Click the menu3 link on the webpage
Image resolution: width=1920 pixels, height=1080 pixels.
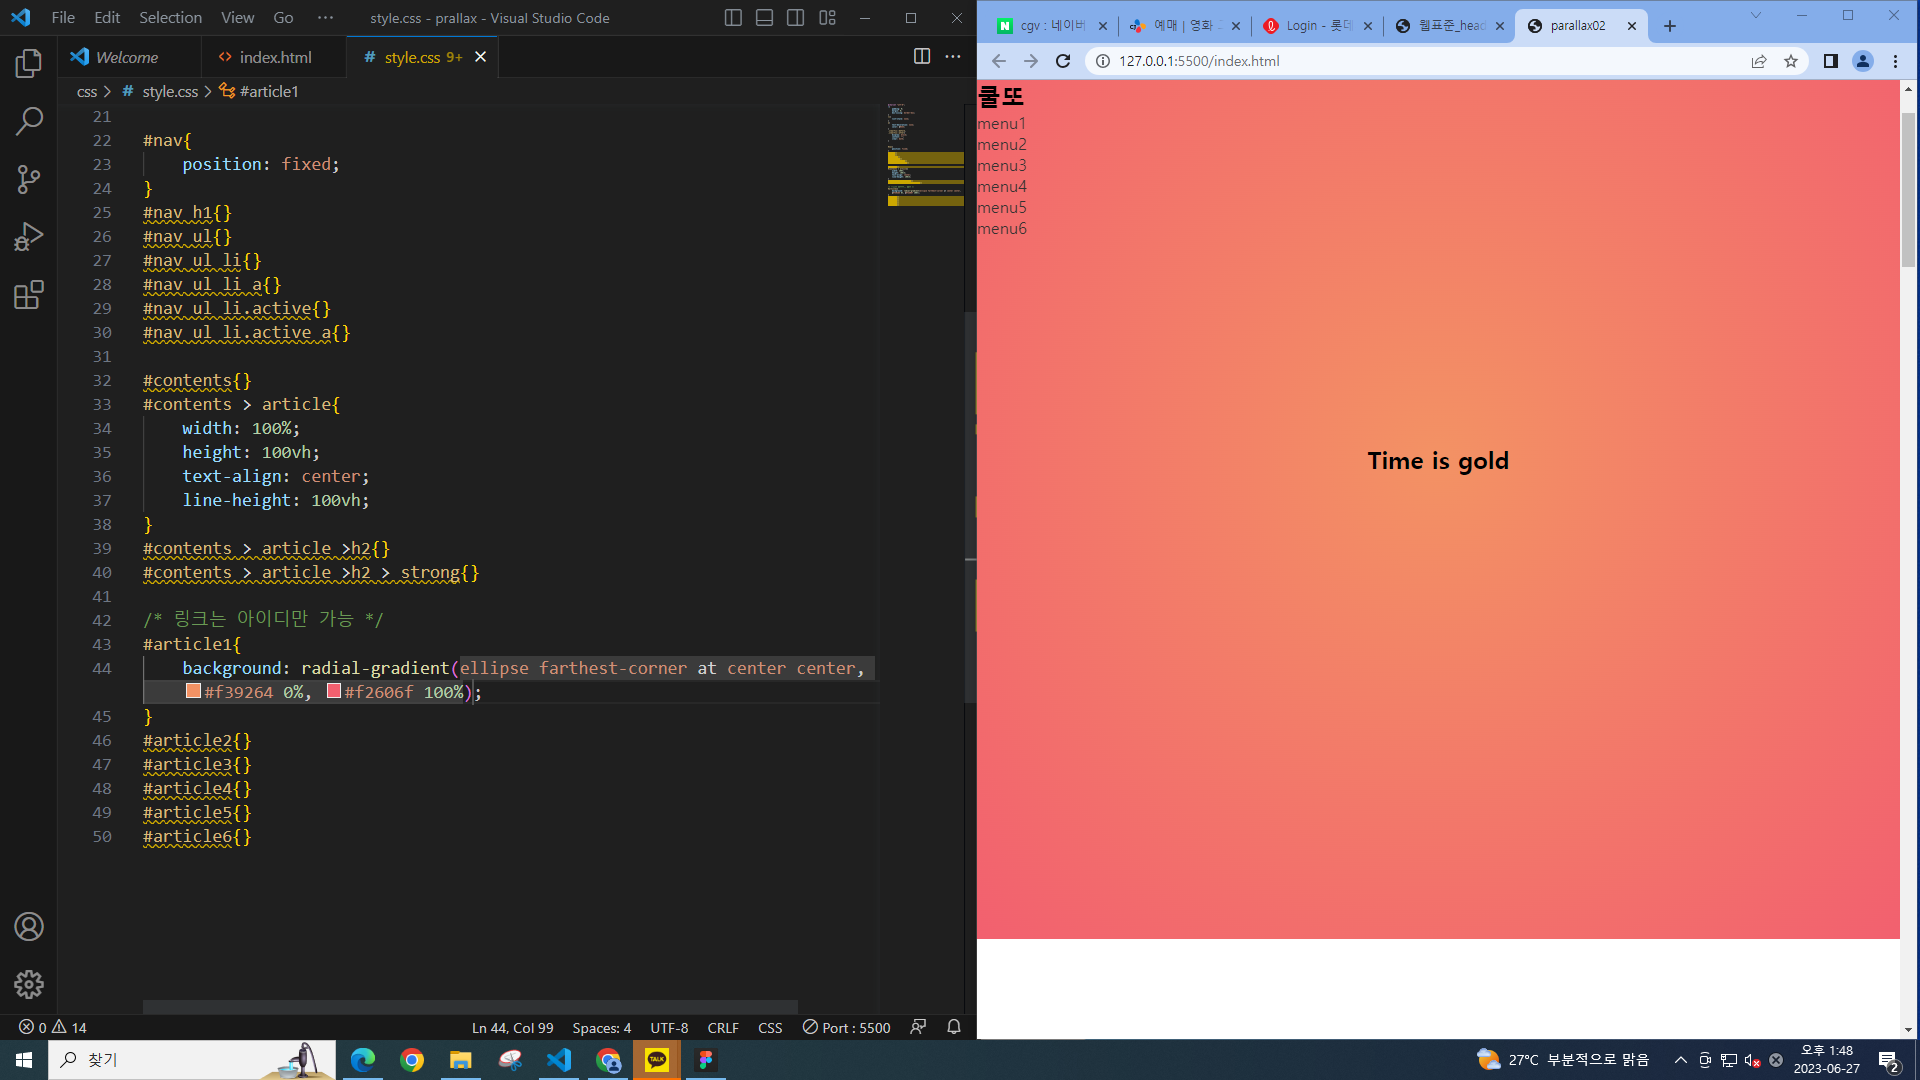click(x=1002, y=165)
